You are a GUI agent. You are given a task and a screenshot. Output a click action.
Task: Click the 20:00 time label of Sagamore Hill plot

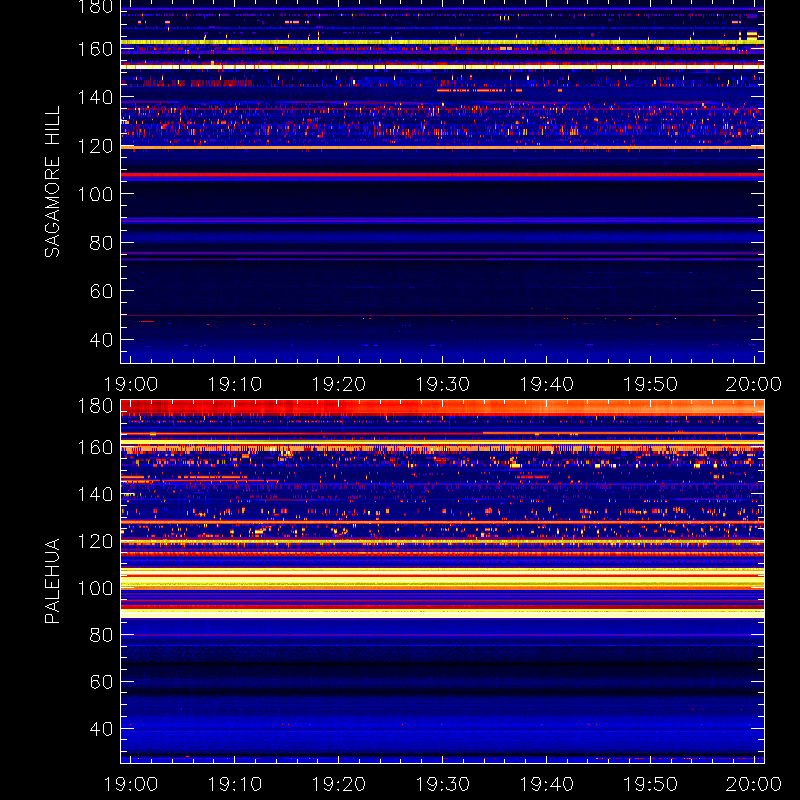(754, 384)
